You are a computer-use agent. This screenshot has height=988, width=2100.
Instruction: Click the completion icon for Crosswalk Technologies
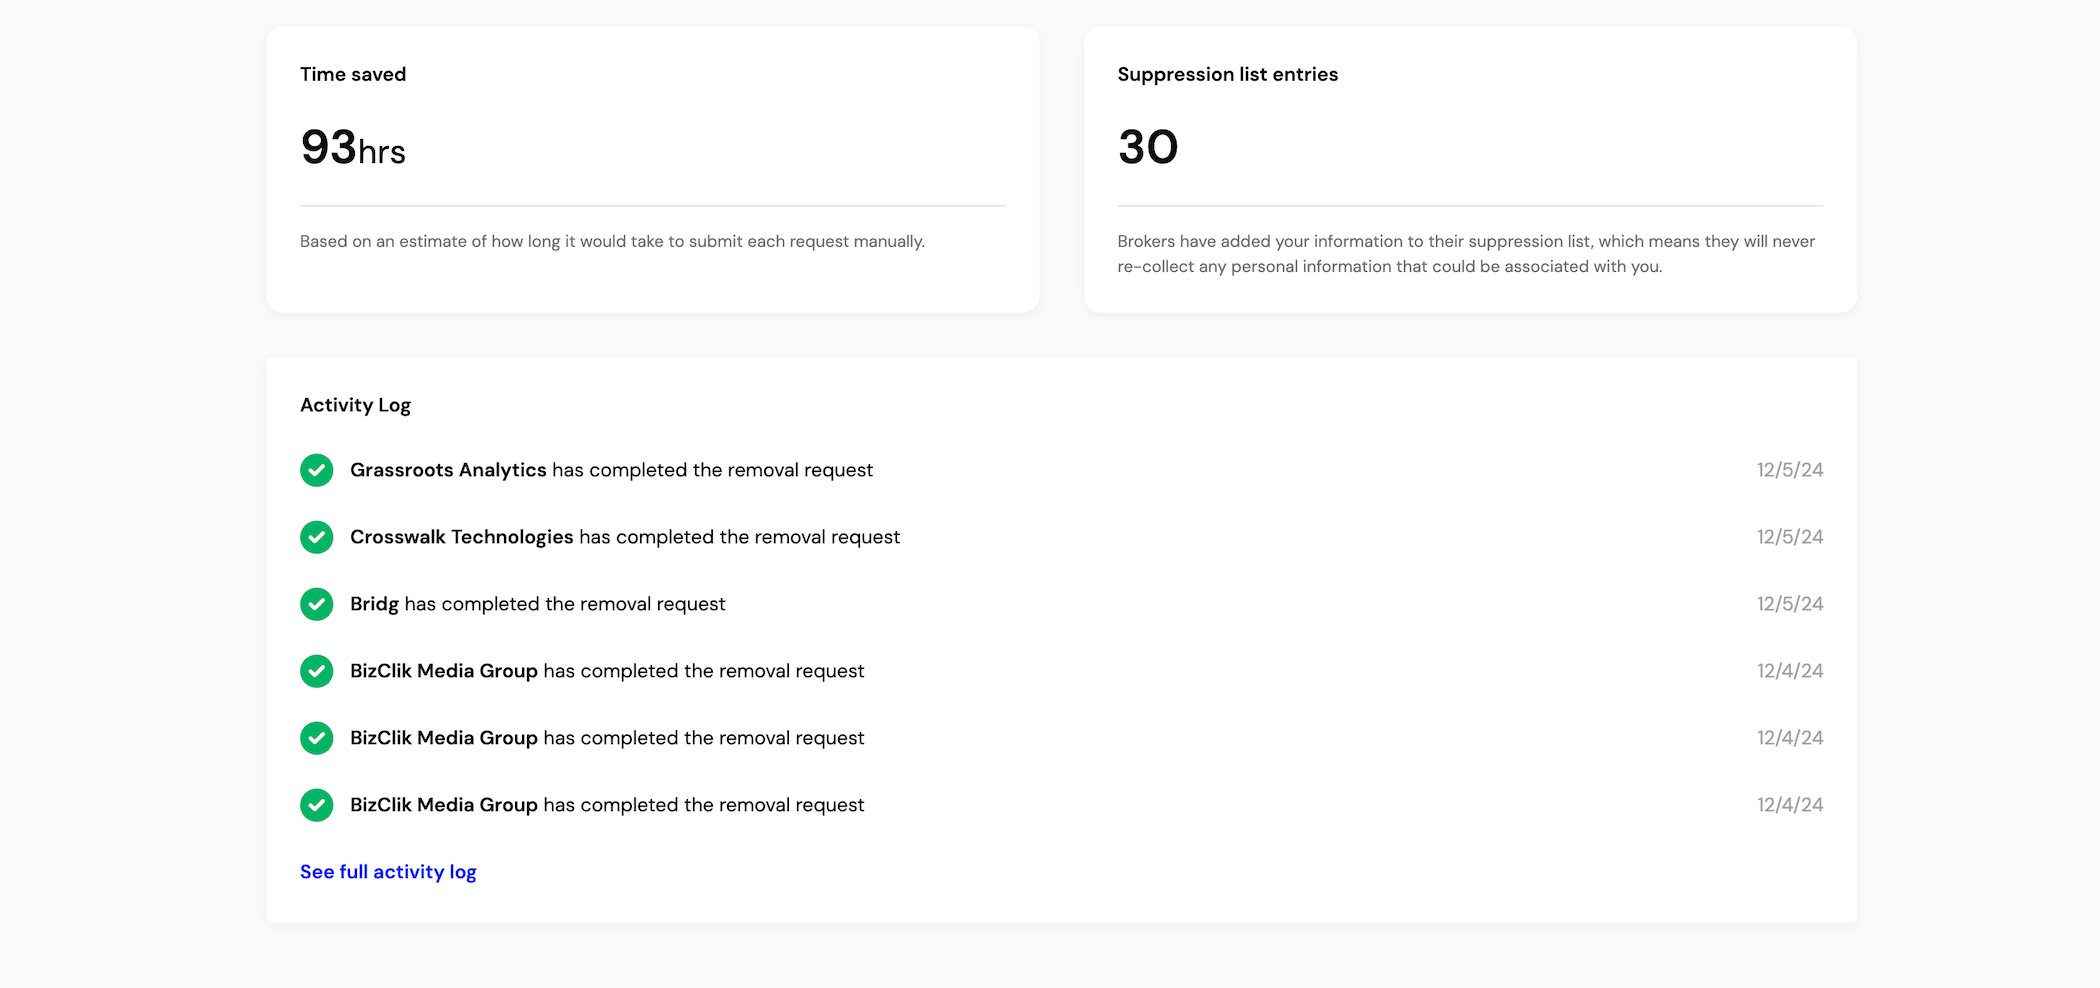(316, 537)
